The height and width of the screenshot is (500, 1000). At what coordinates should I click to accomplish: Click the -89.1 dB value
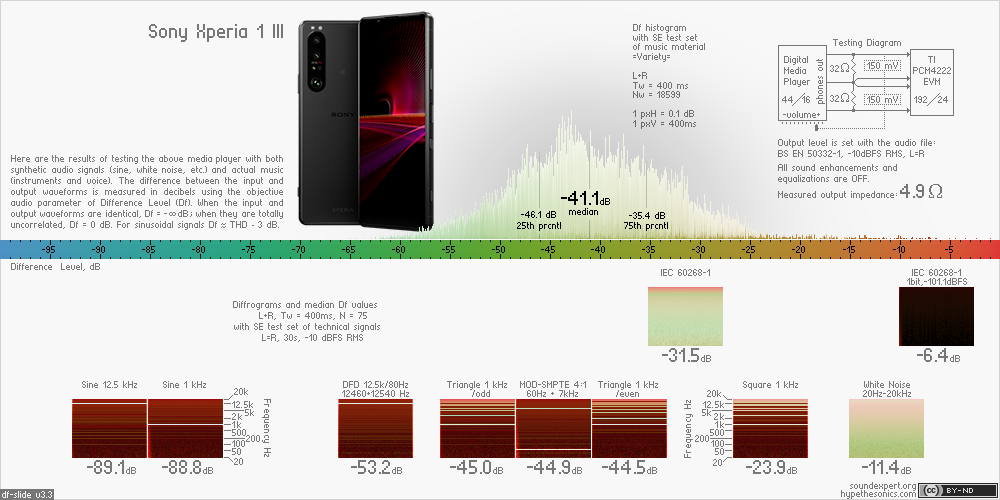point(112,468)
